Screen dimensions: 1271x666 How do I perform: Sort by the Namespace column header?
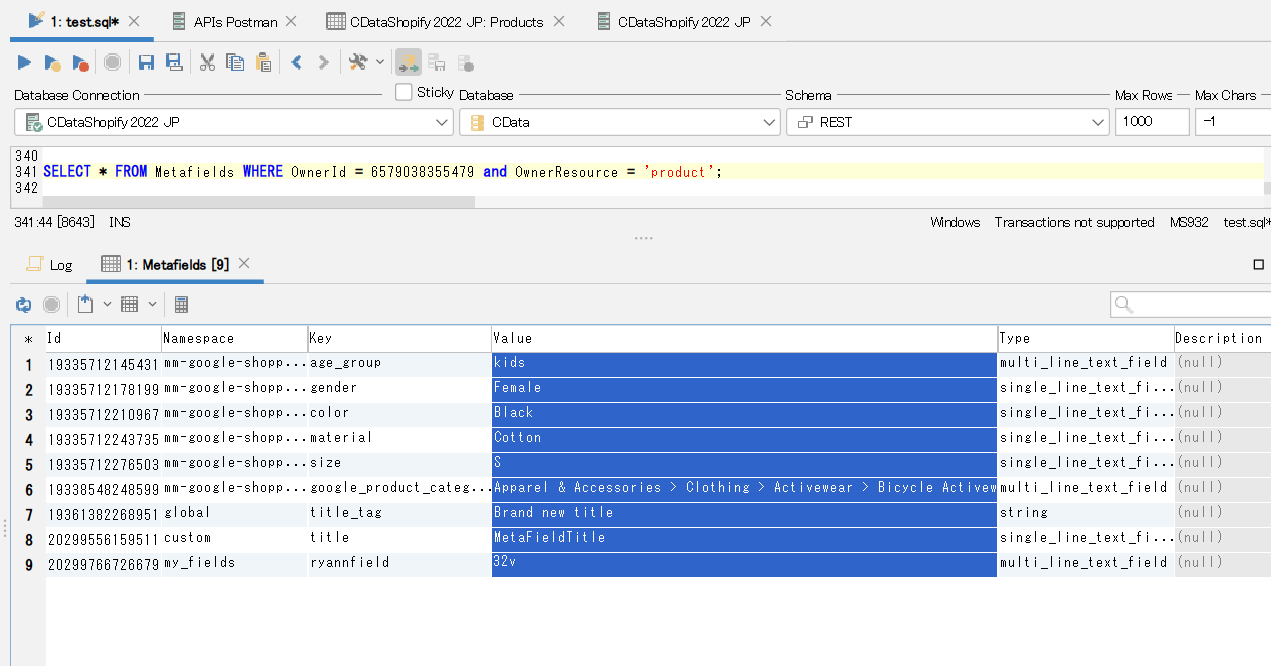[x=233, y=339]
